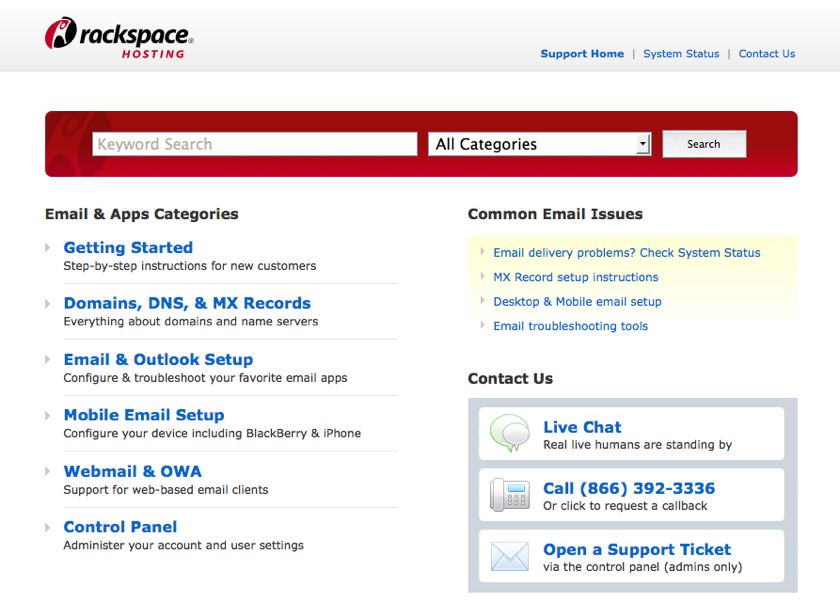Click Call (866) 392-3336 to request callback
This screenshot has width=840, height=602.
(628, 489)
